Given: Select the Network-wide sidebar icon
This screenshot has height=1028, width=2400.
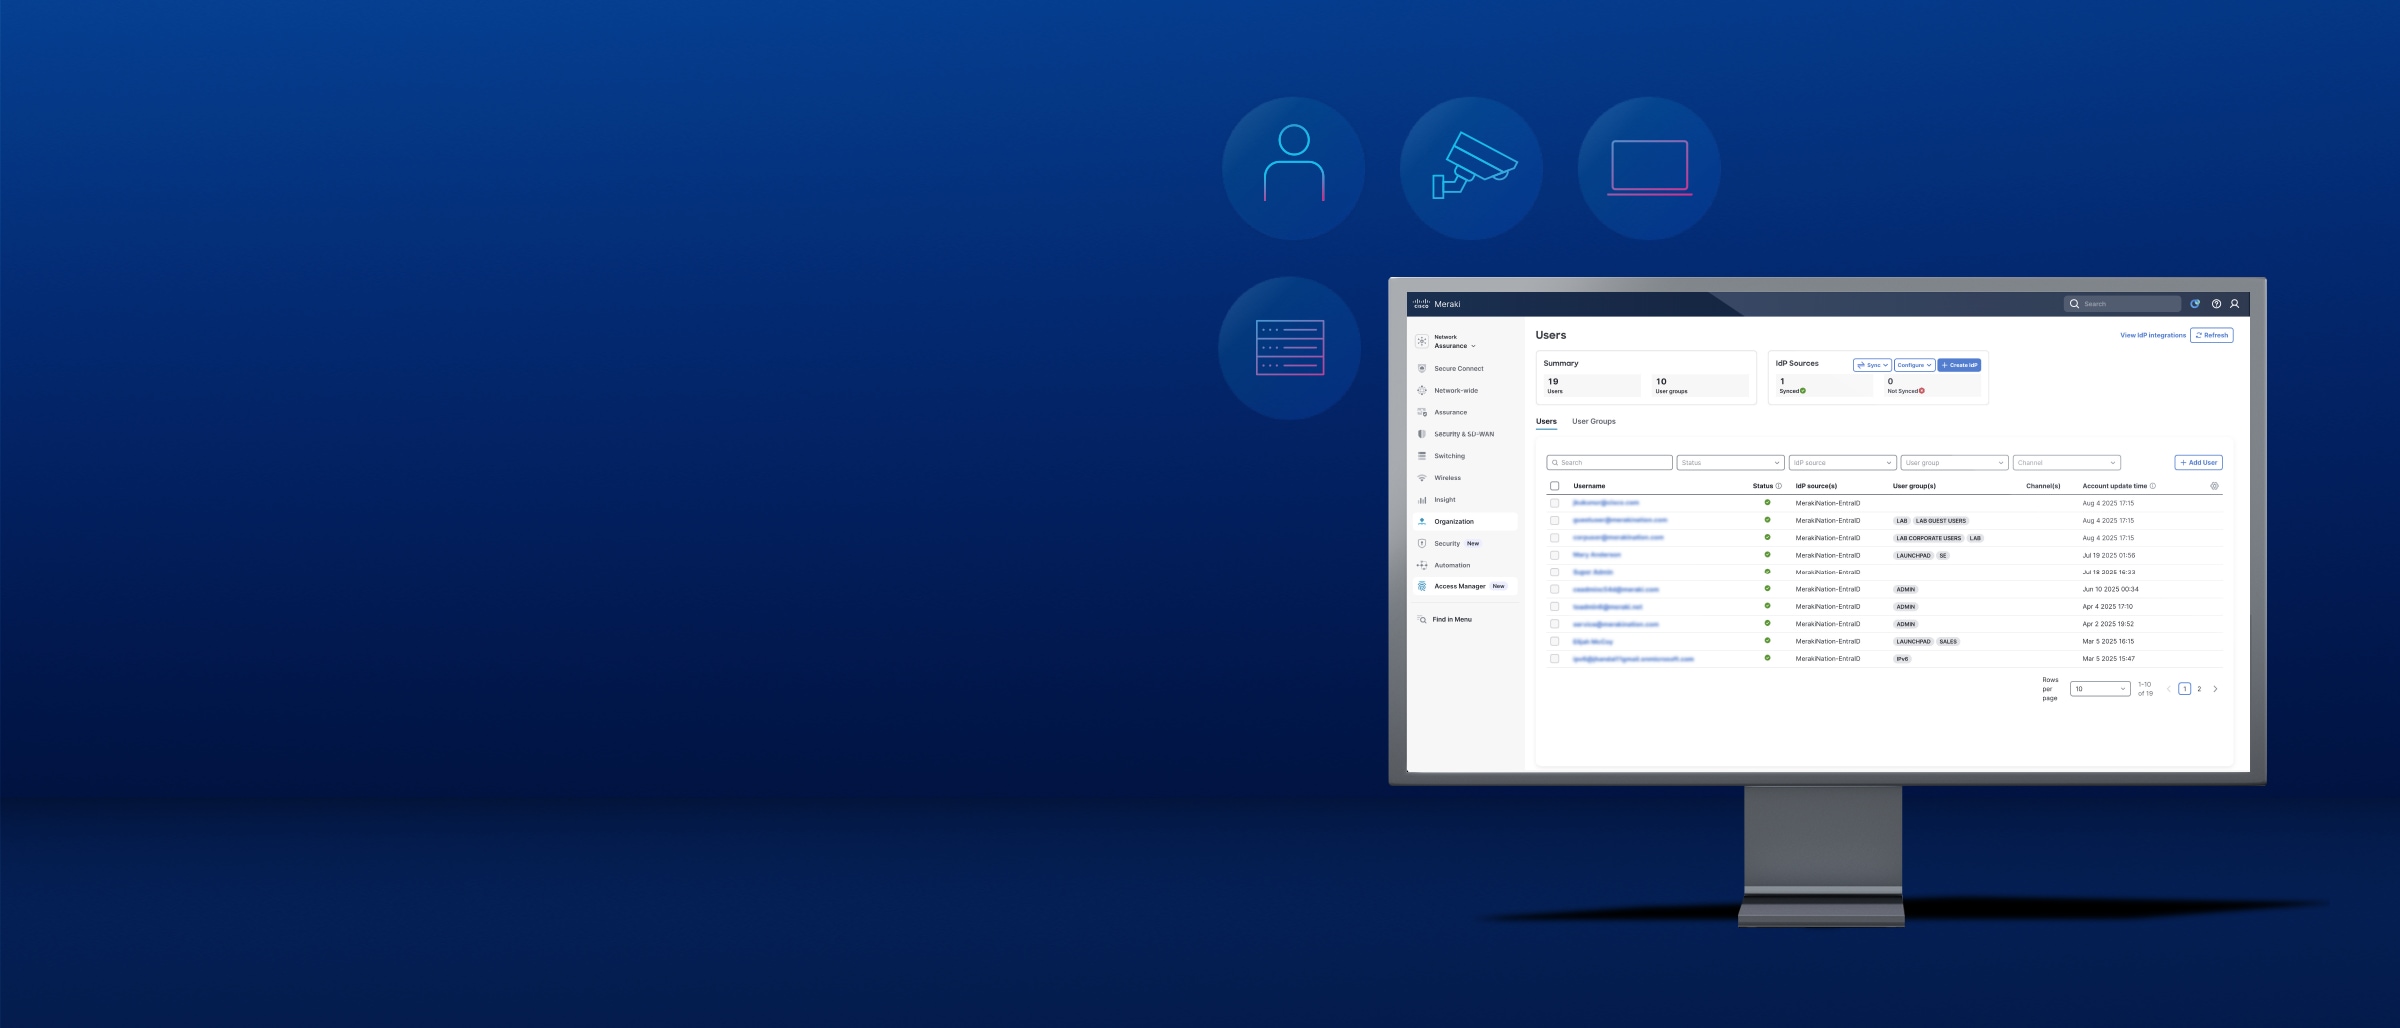Looking at the screenshot, I should click(x=1422, y=390).
